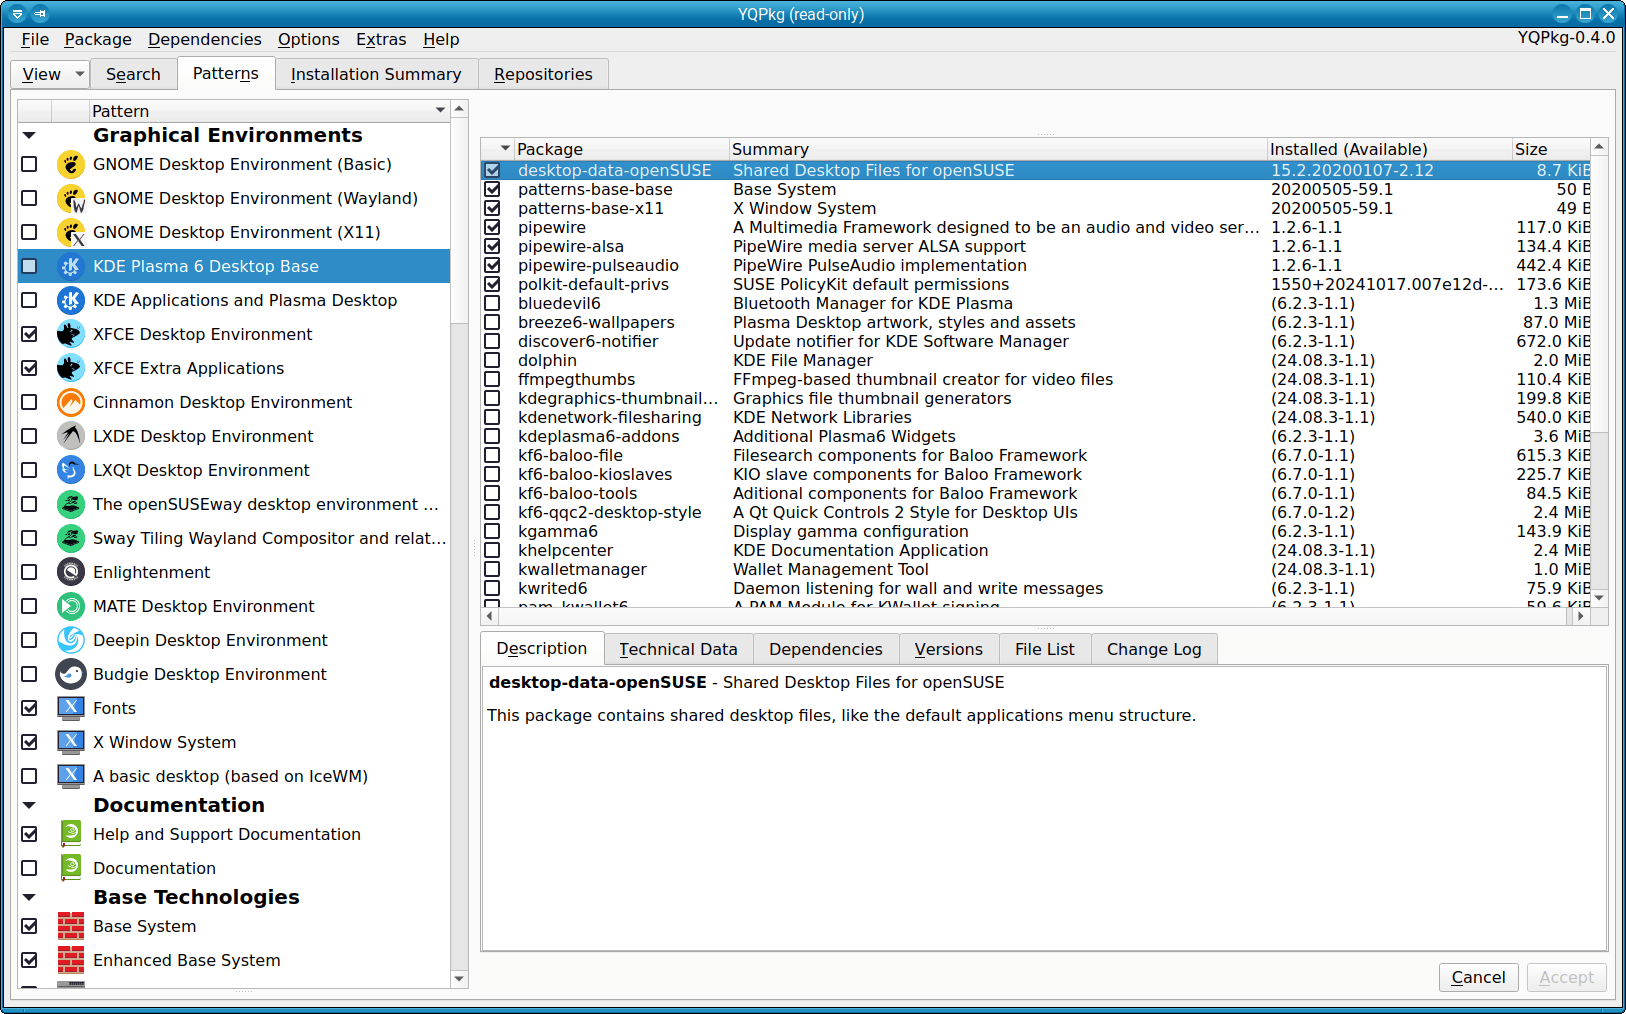Uncheck the pipewire-alsa package

tap(492, 246)
